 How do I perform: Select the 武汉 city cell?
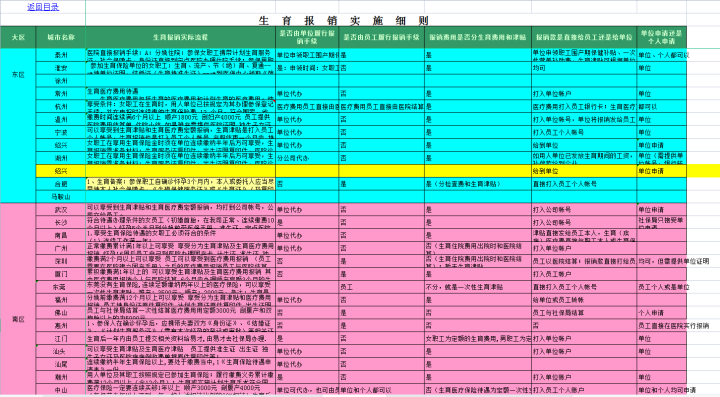pos(61,210)
